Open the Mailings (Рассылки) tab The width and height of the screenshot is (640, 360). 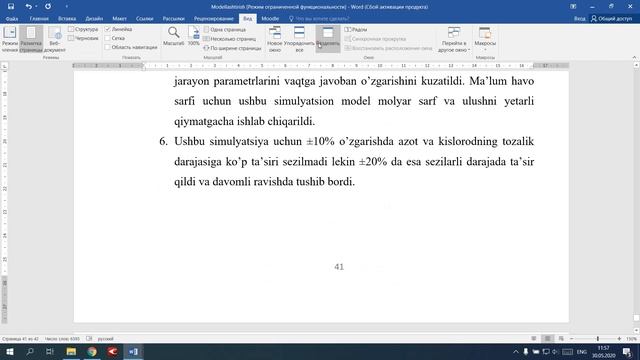tap(173, 18)
